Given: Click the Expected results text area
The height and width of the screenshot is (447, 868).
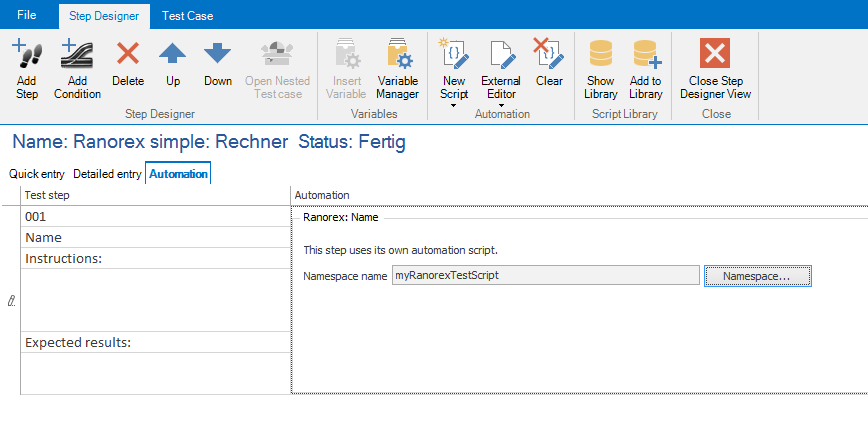Looking at the screenshot, I should click(155, 372).
